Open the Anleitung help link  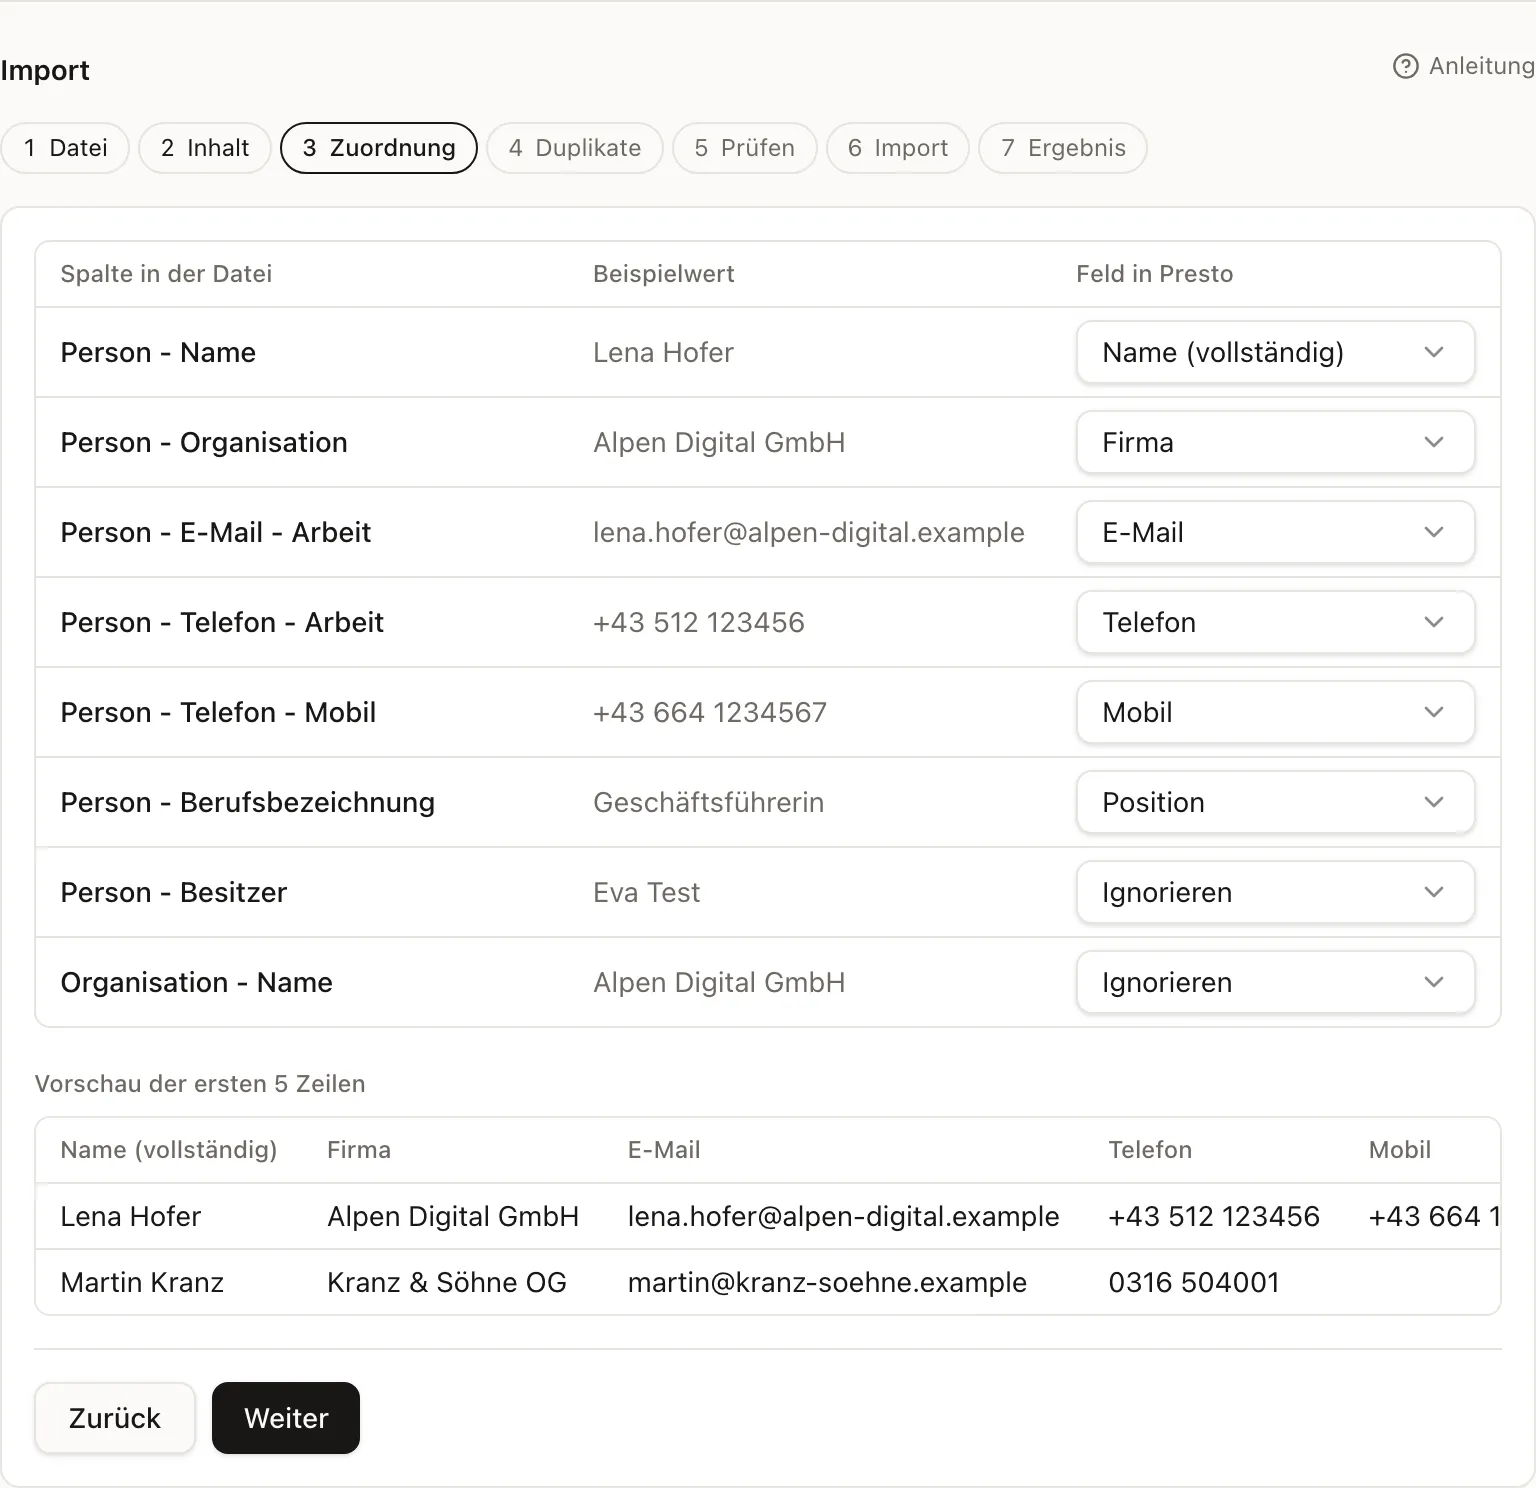(x=1464, y=66)
